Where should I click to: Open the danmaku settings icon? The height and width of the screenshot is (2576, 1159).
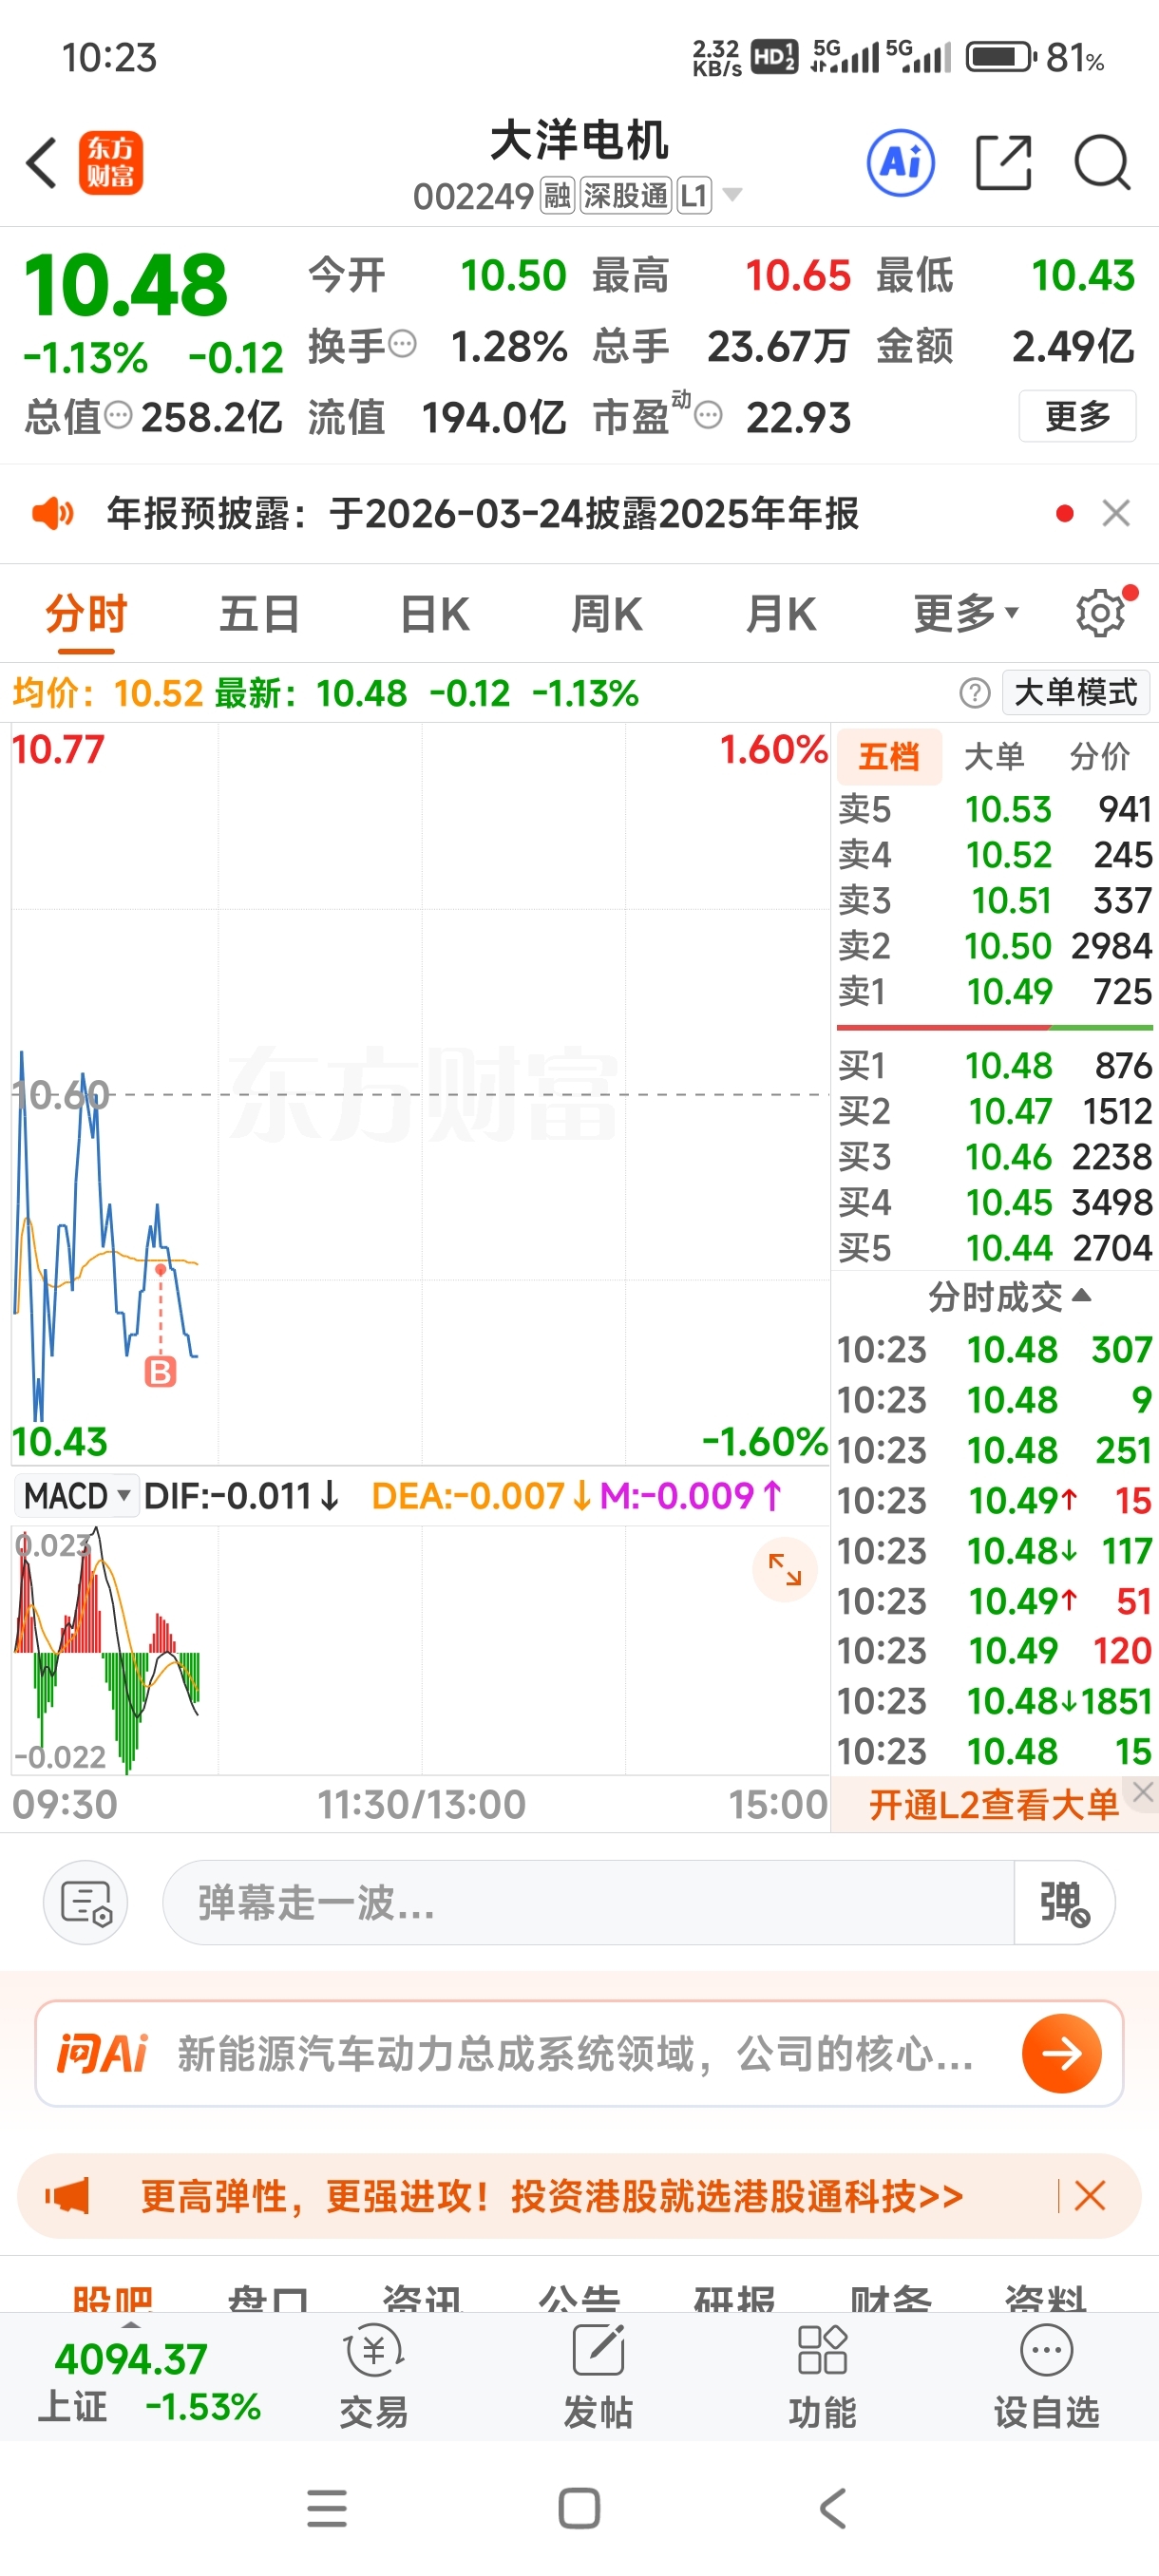[x=86, y=1902]
